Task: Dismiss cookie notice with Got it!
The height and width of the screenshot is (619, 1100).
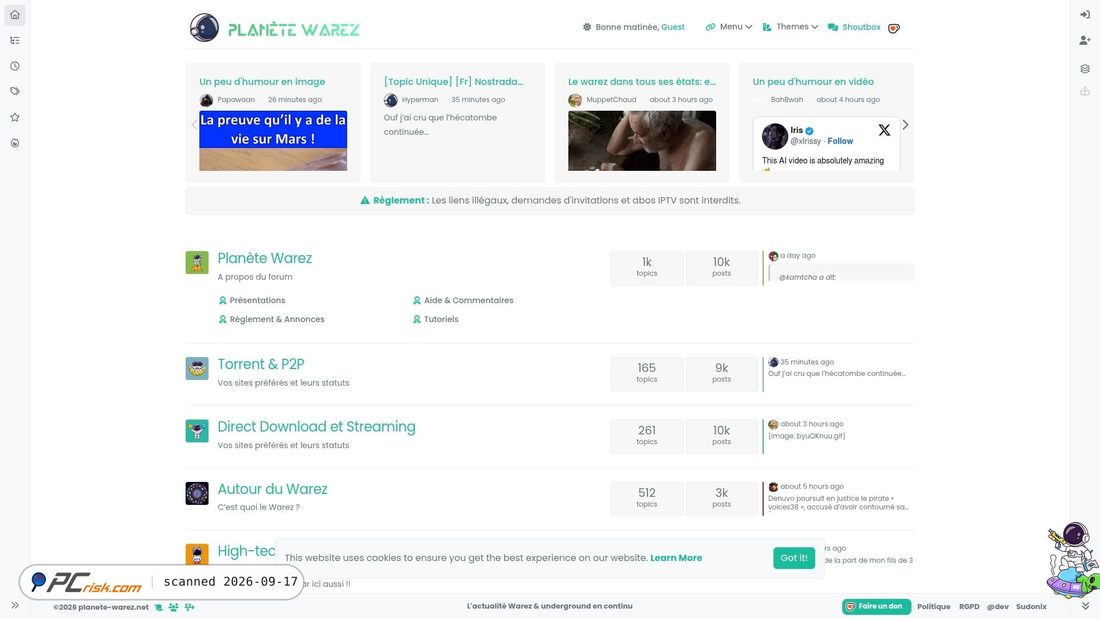Action: [794, 558]
